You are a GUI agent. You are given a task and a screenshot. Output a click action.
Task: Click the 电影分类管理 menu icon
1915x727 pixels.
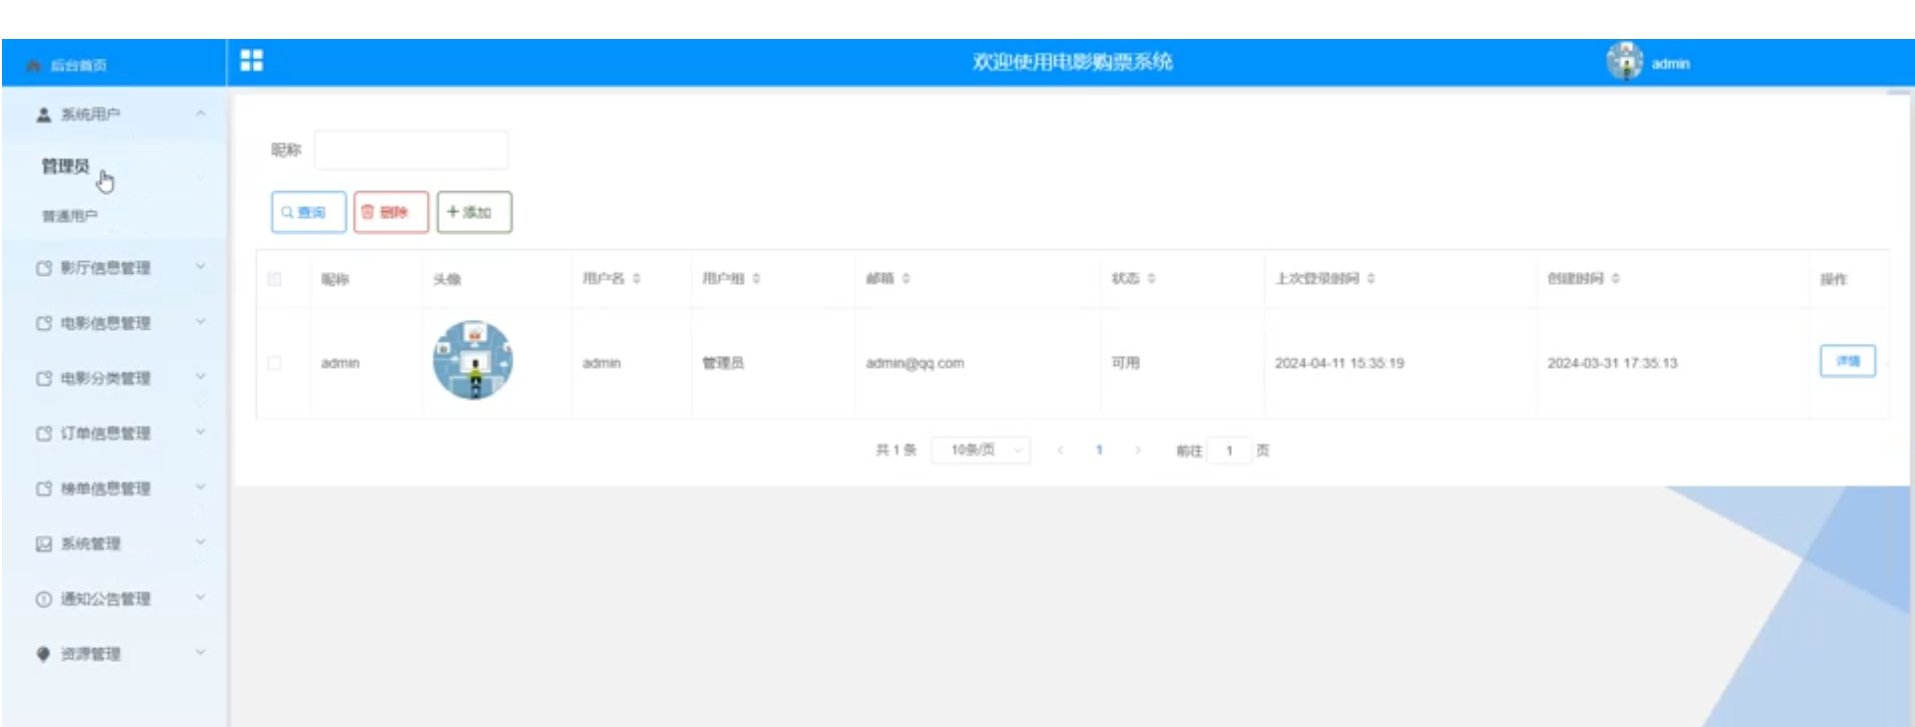click(x=43, y=378)
